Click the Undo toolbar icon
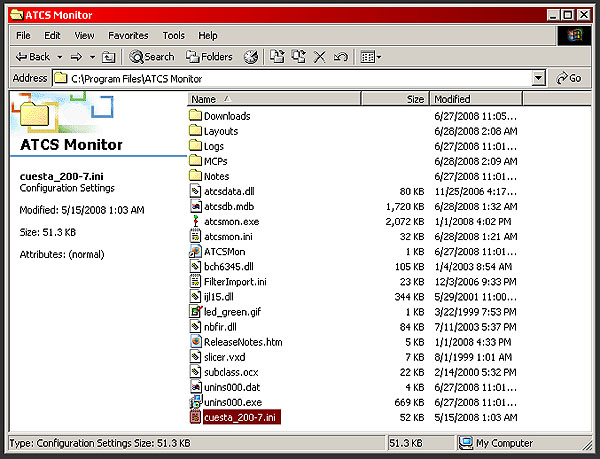 tap(341, 57)
